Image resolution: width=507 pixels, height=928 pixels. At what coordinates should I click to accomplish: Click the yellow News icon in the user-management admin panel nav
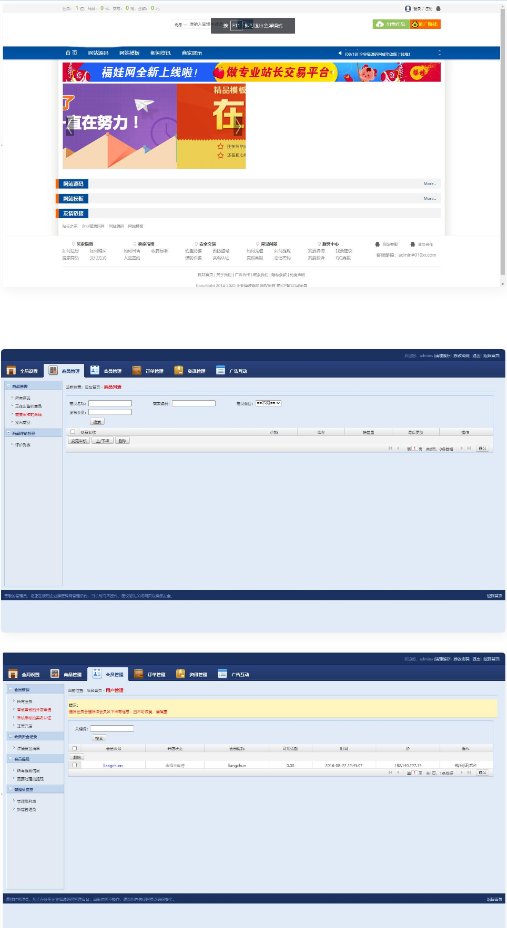[x=180, y=674]
